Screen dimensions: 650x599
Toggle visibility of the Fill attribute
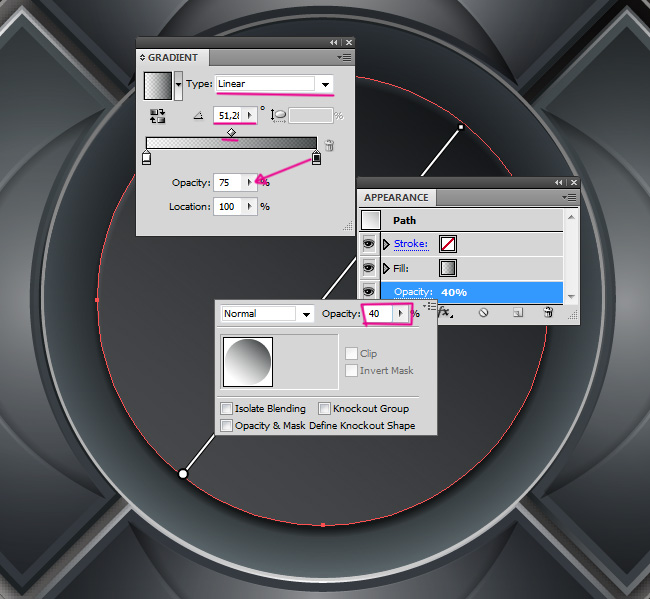[x=369, y=268]
